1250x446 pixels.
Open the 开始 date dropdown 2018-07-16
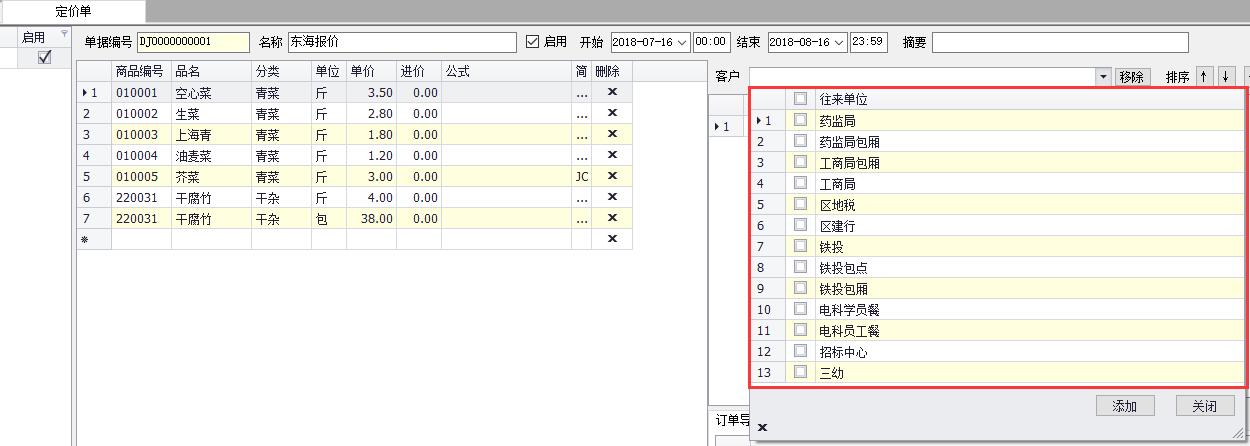pyautogui.click(x=682, y=42)
